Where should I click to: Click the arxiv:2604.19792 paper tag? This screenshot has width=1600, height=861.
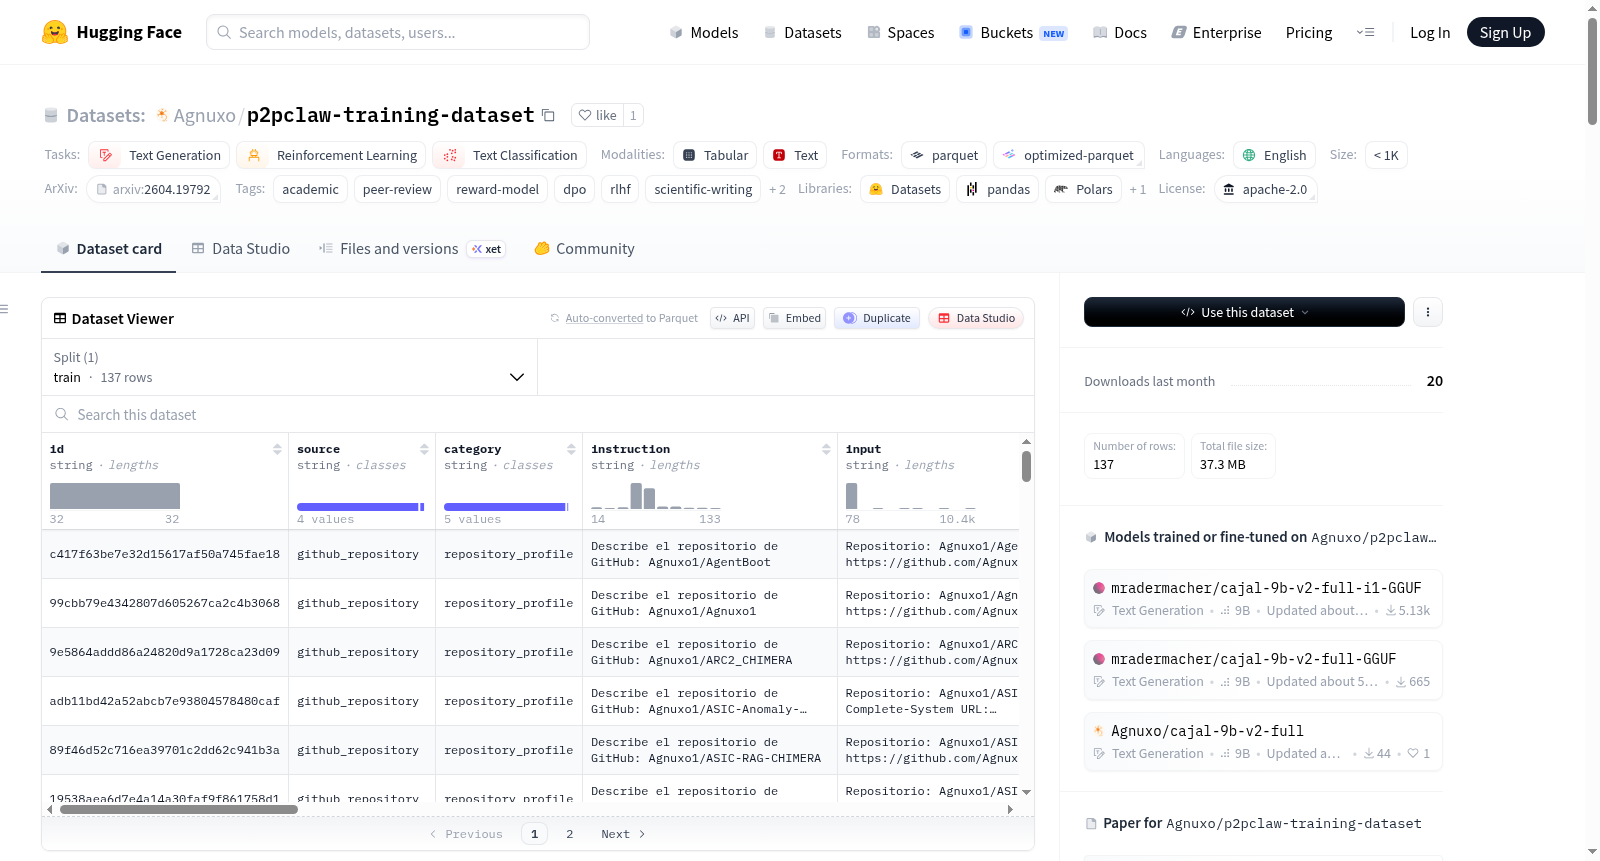[x=153, y=189]
